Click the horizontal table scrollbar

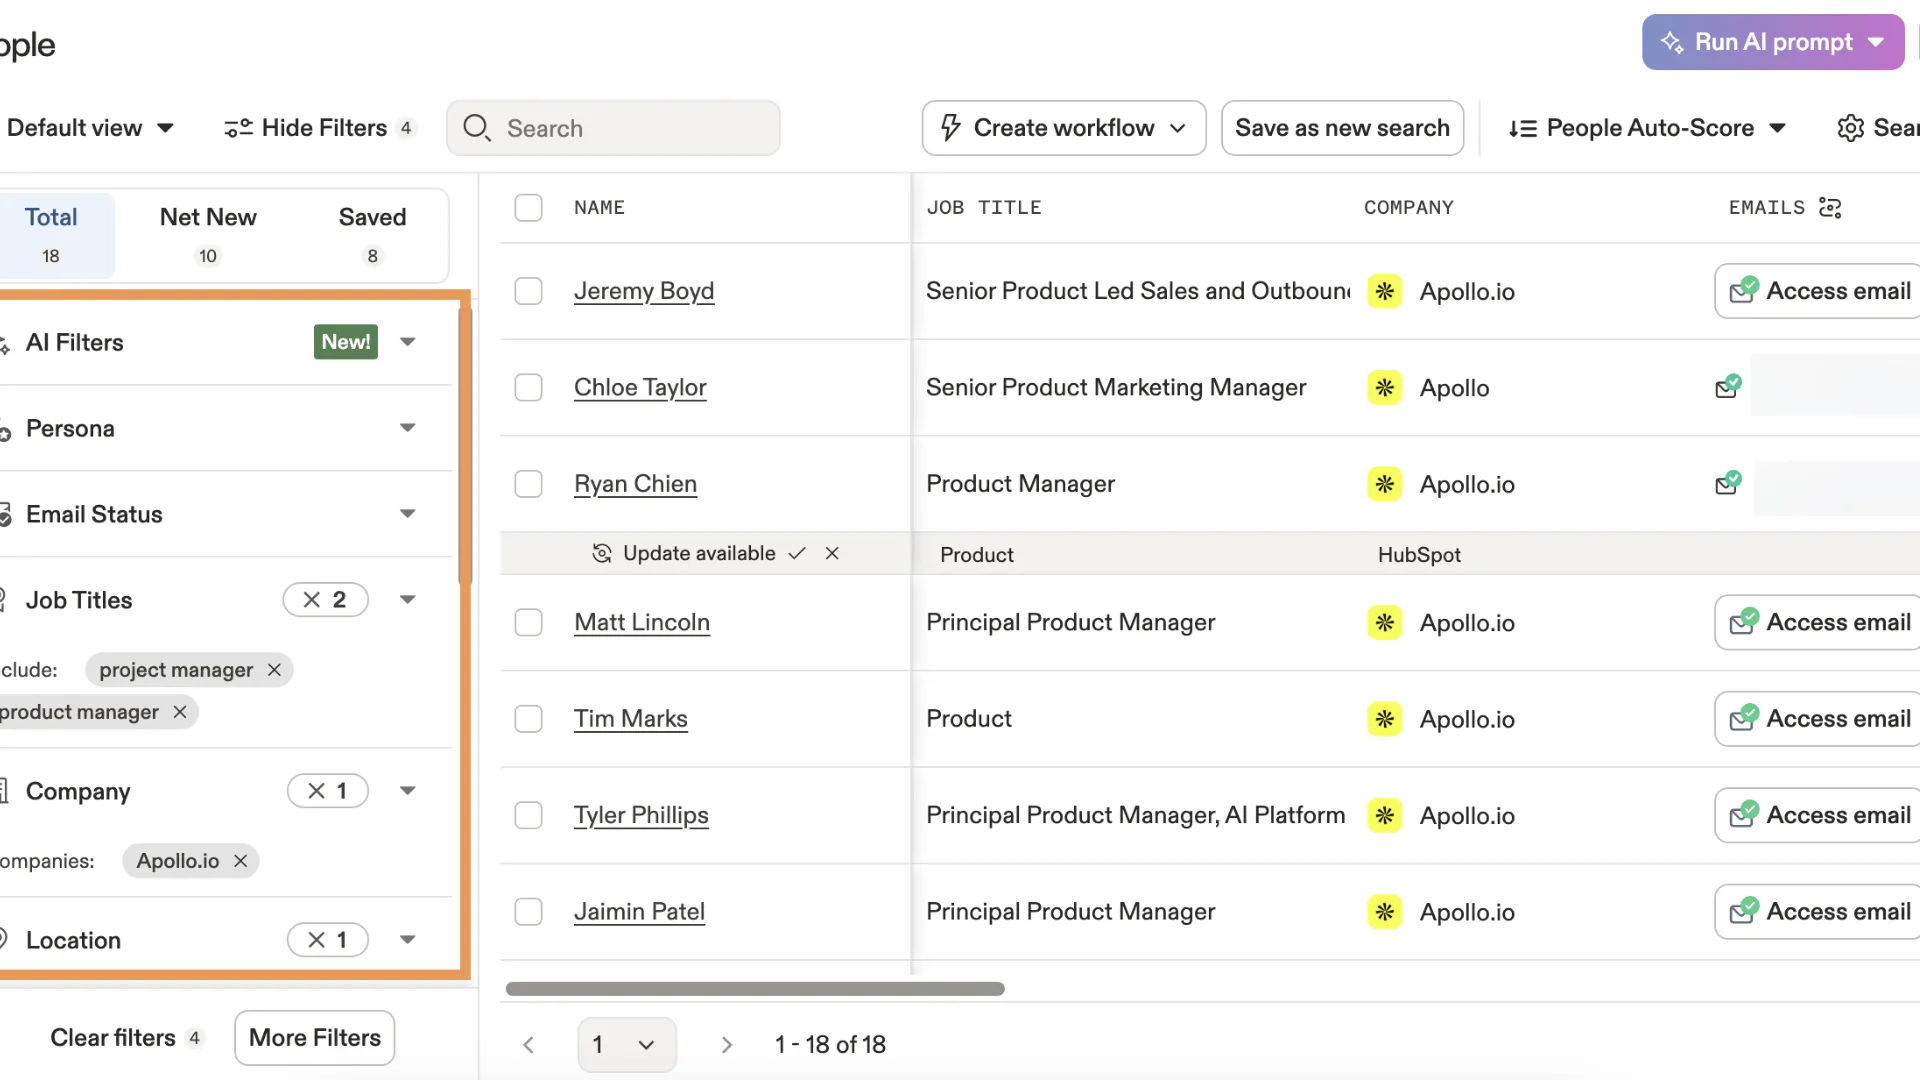[x=755, y=989]
